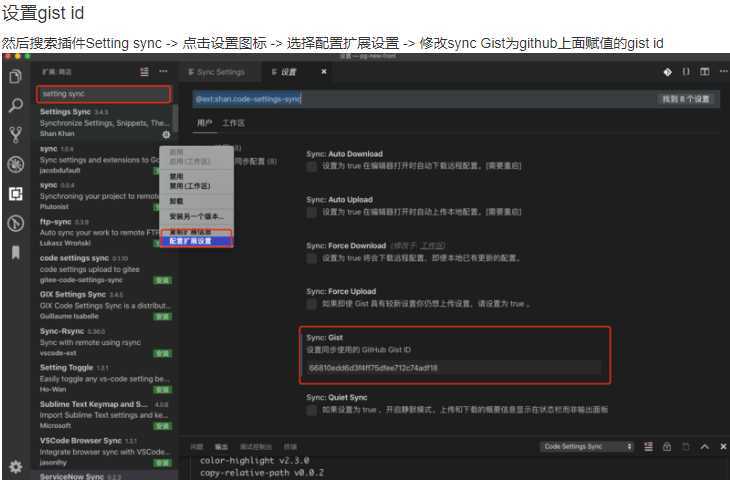
Task: Click the Manage gear at activity bar bottom
Action: coord(15,466)
